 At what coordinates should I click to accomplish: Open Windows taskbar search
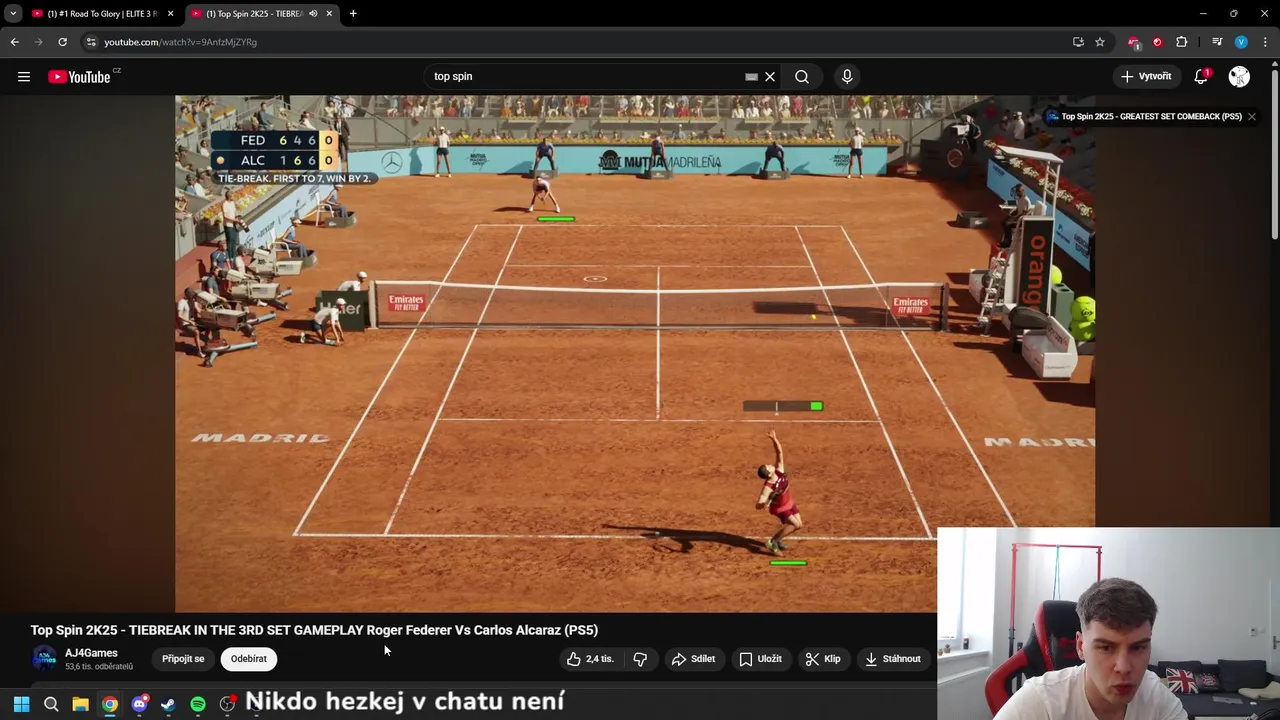tap(51, 704)
